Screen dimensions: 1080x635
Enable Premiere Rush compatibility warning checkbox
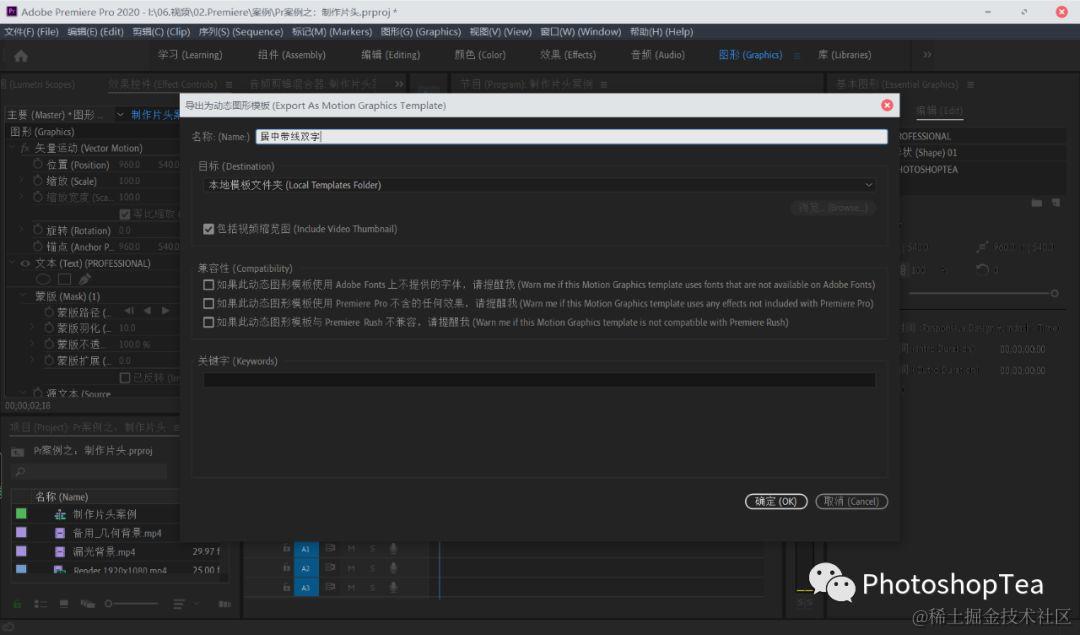pos(208,322)
